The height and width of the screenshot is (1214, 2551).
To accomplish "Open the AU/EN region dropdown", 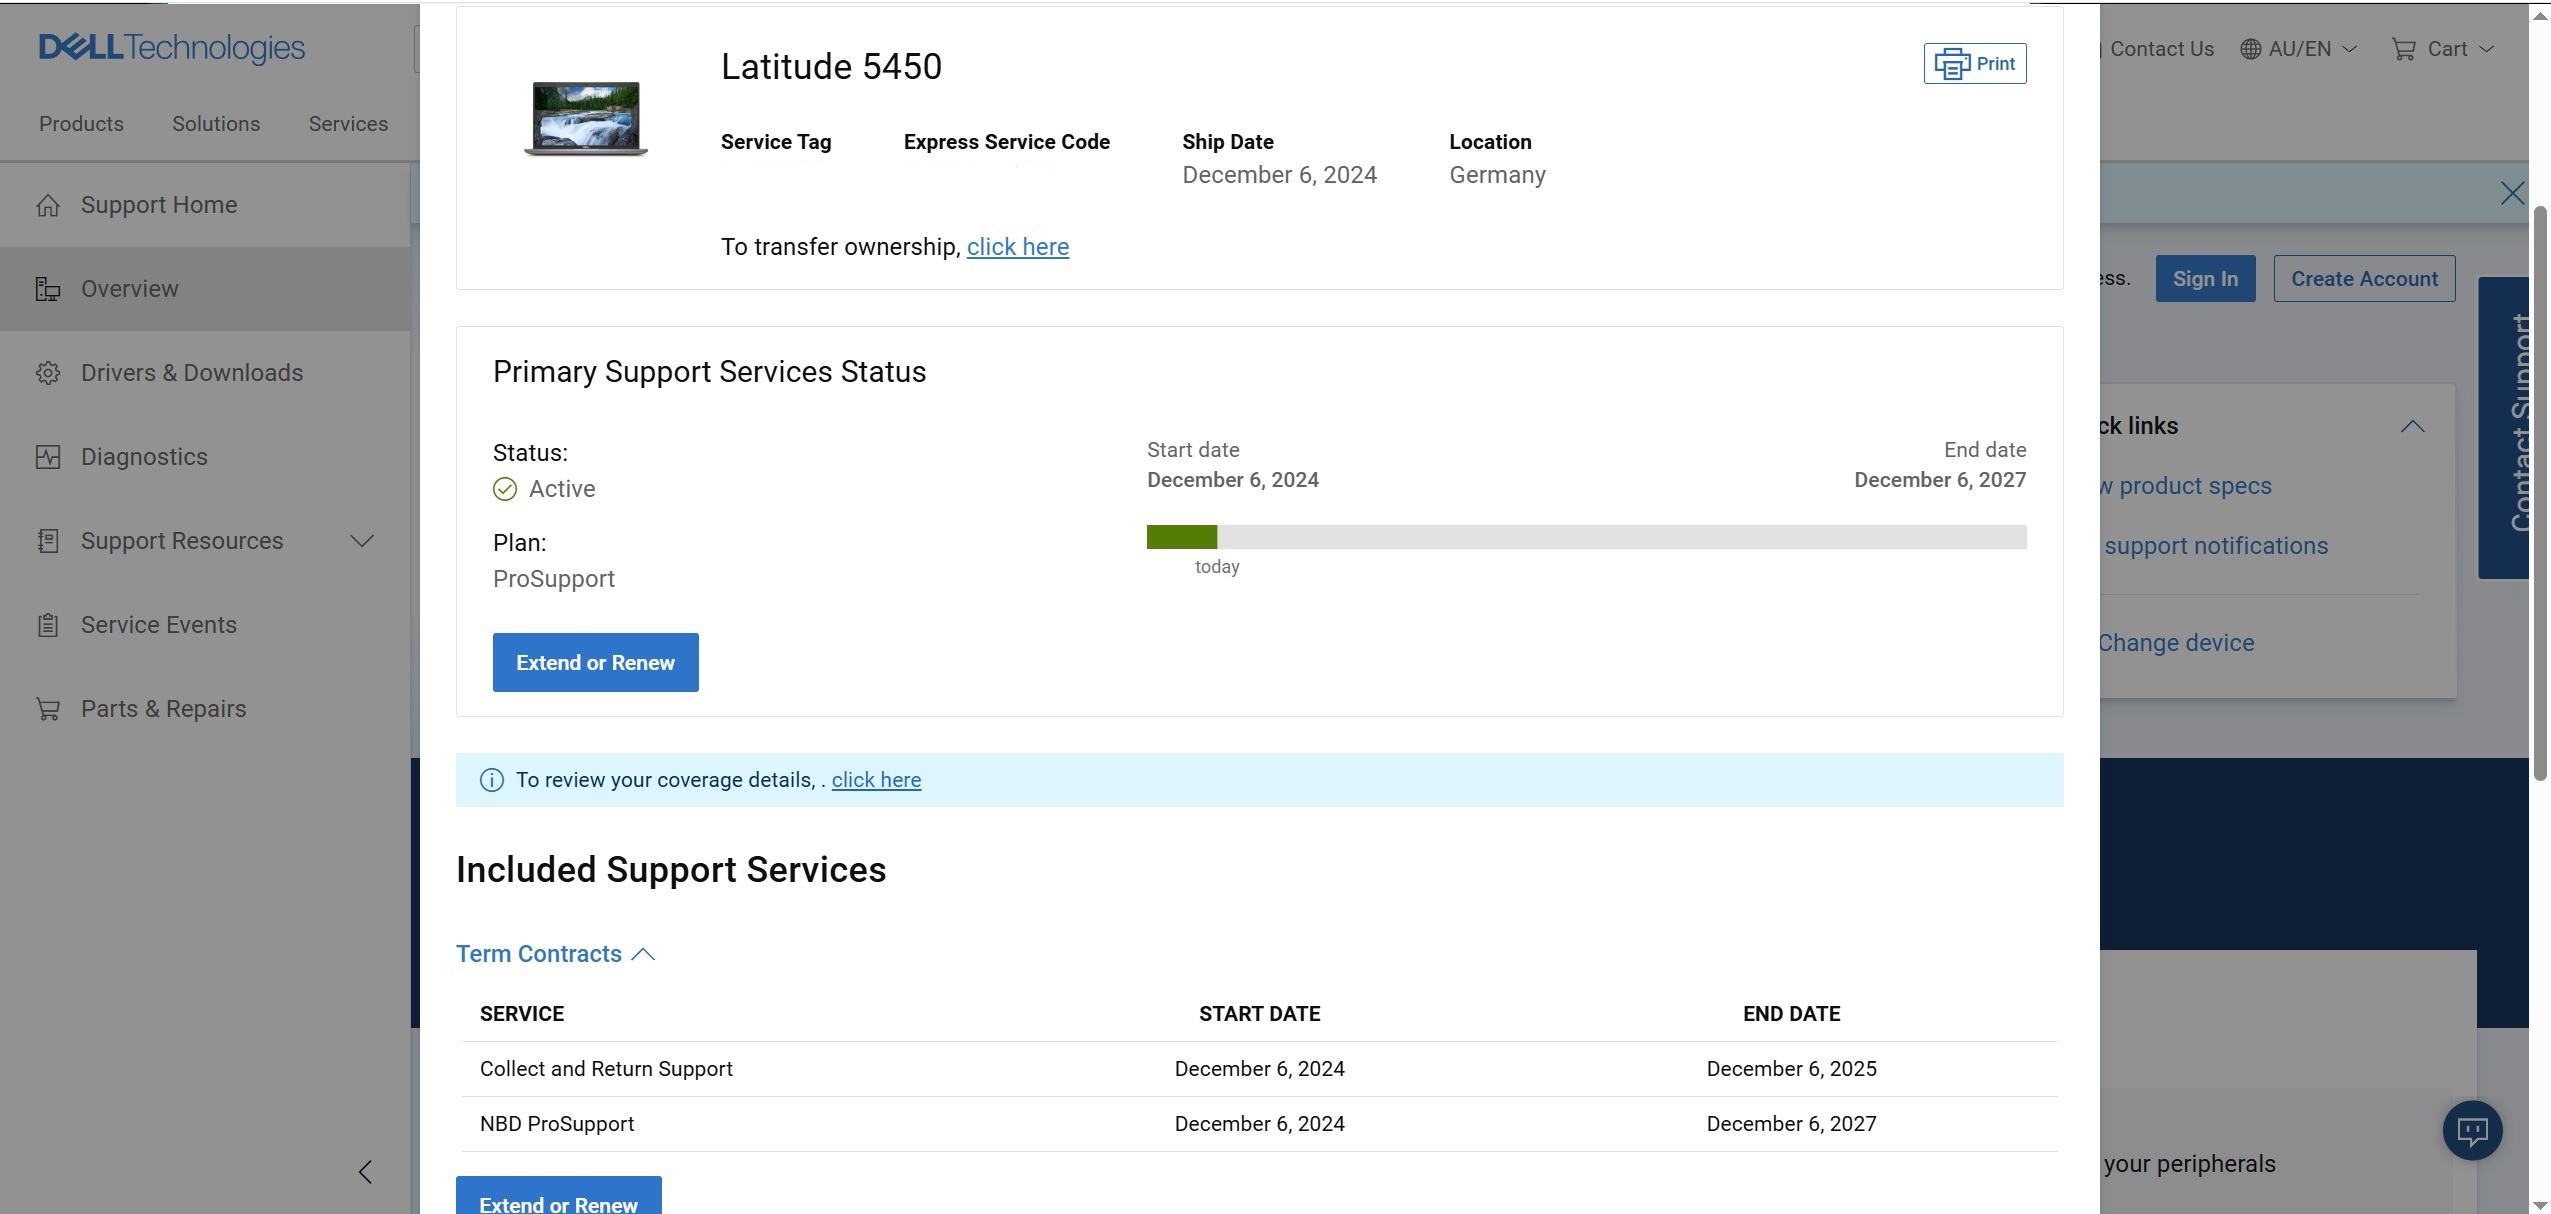I will (x=2299, y=49).
